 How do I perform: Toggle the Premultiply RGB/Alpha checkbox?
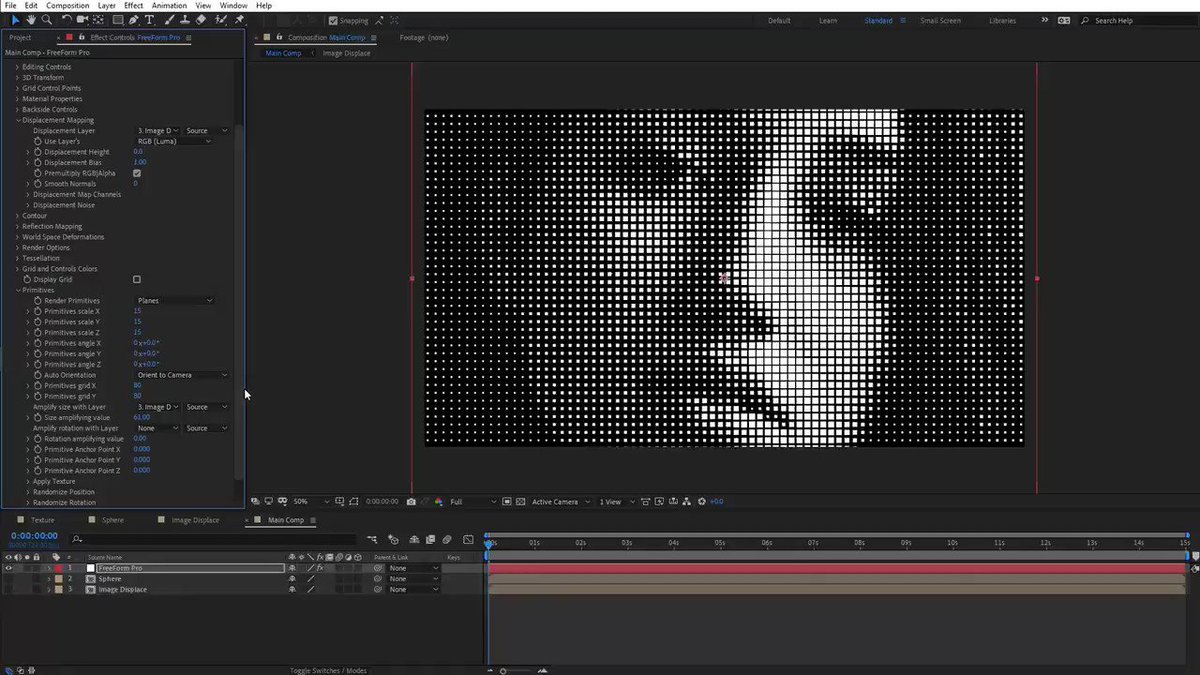click(x=137, y=173)
